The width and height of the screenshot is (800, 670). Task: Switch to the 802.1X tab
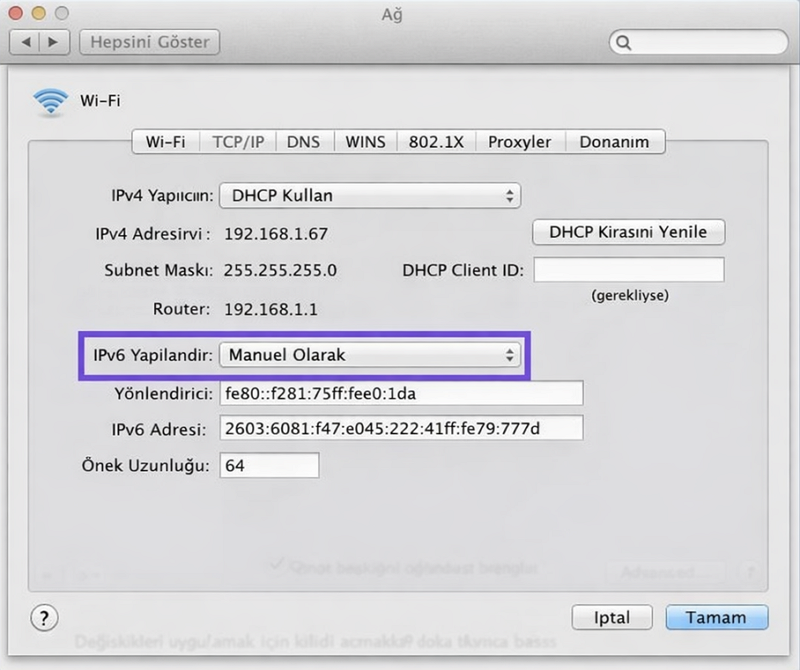[x=436, y=142]
